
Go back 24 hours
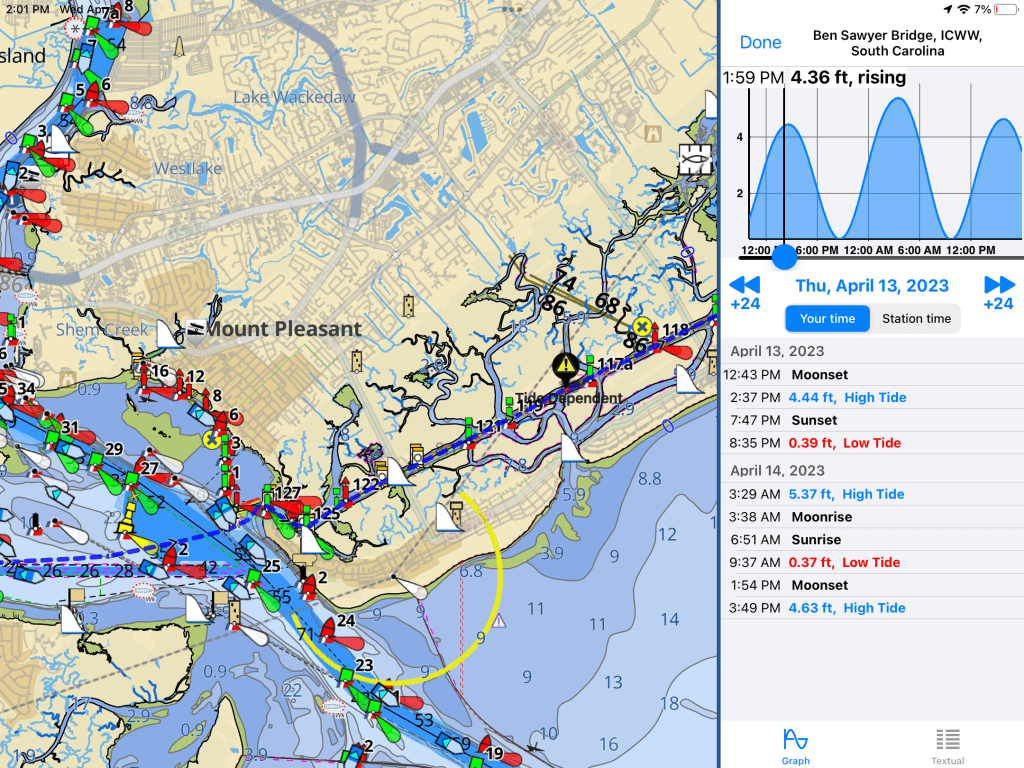(745, 293)
